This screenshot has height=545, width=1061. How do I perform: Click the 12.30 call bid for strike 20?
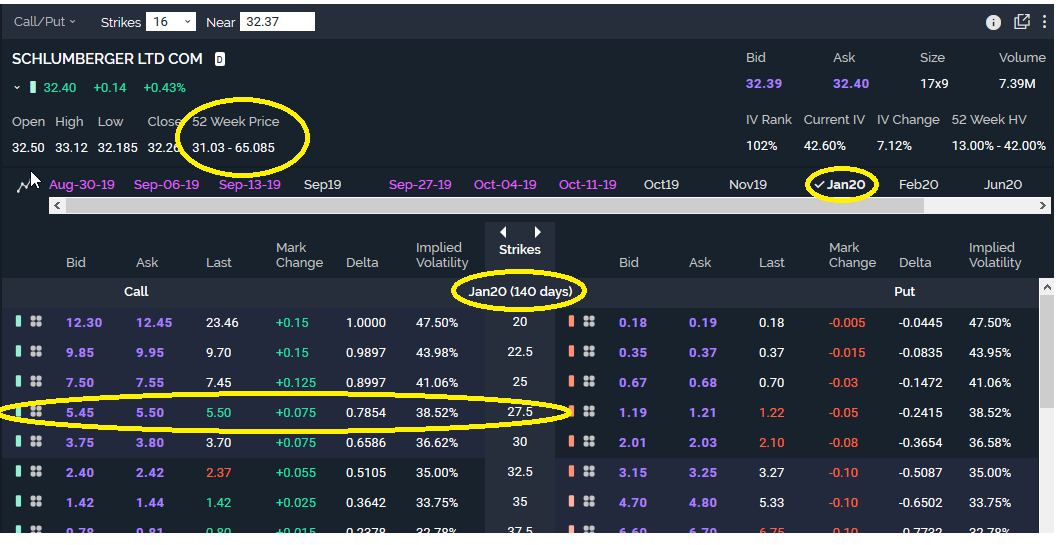click(x=84, y=322)
